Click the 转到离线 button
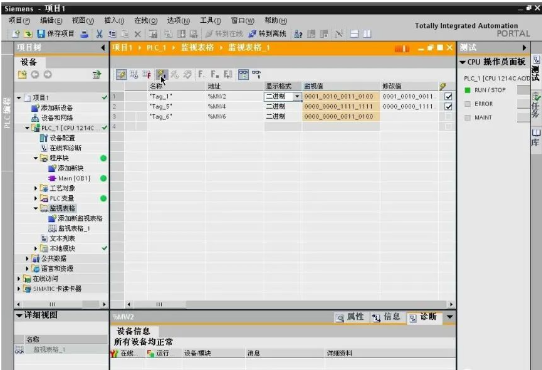 pos(268,34)
